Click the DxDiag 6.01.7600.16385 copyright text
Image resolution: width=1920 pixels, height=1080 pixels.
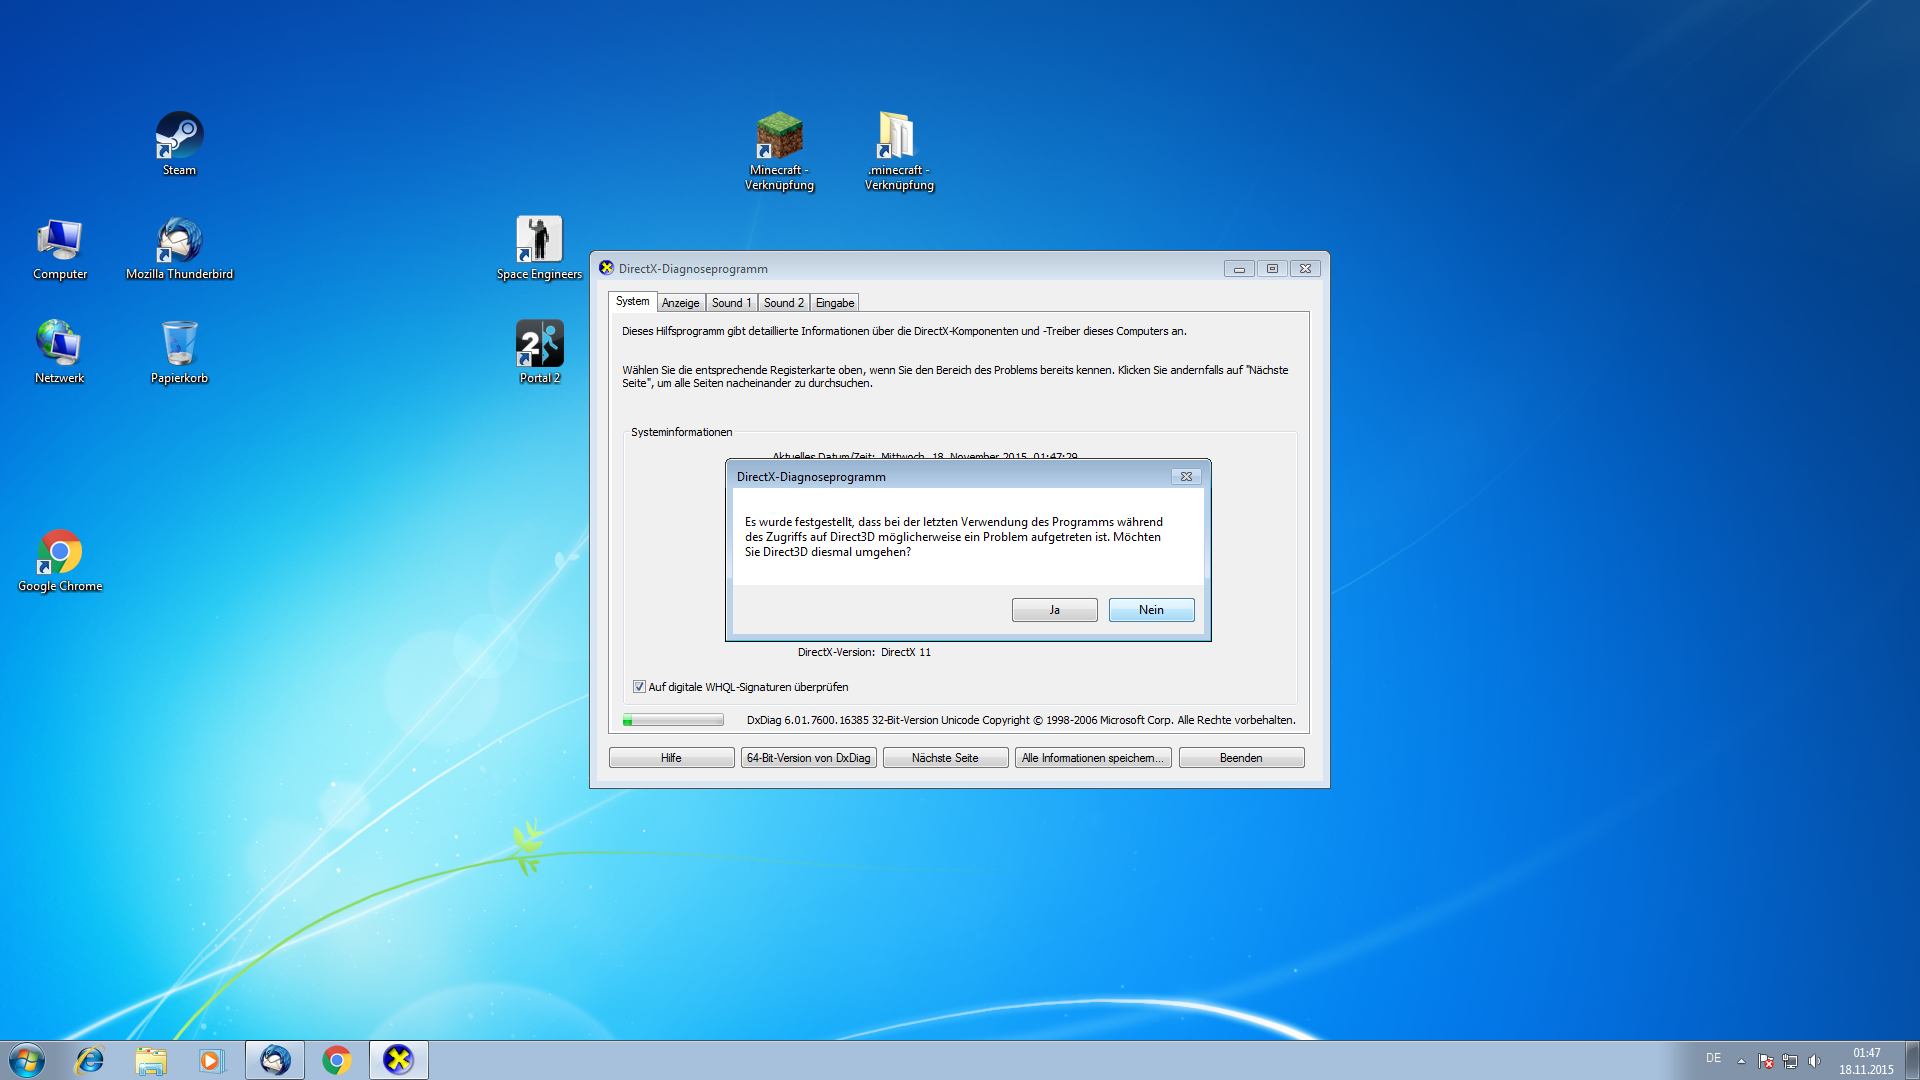point(1020,720)
